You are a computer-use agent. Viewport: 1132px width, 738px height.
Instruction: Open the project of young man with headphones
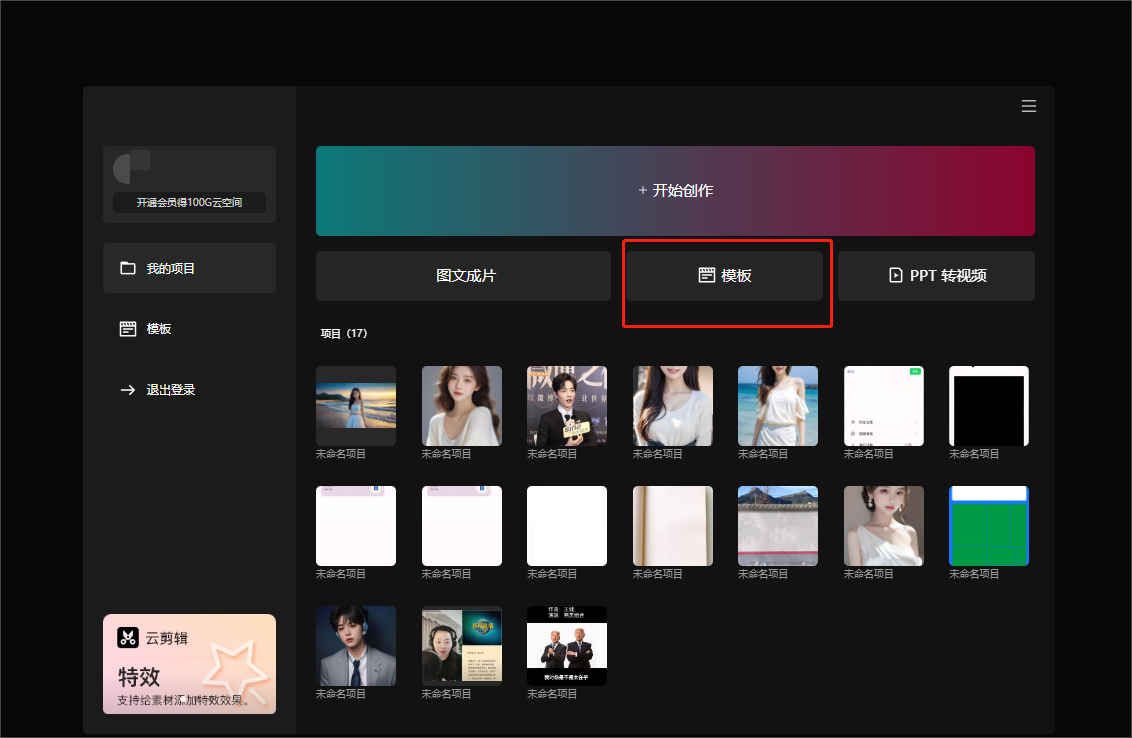tap(356, 646)
